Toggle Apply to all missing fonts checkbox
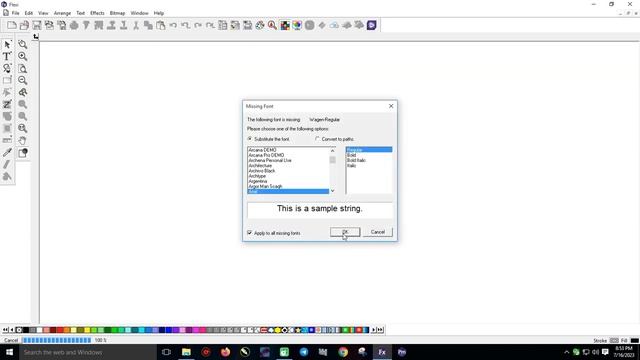 pyautogui.click(x=250, y=233)
